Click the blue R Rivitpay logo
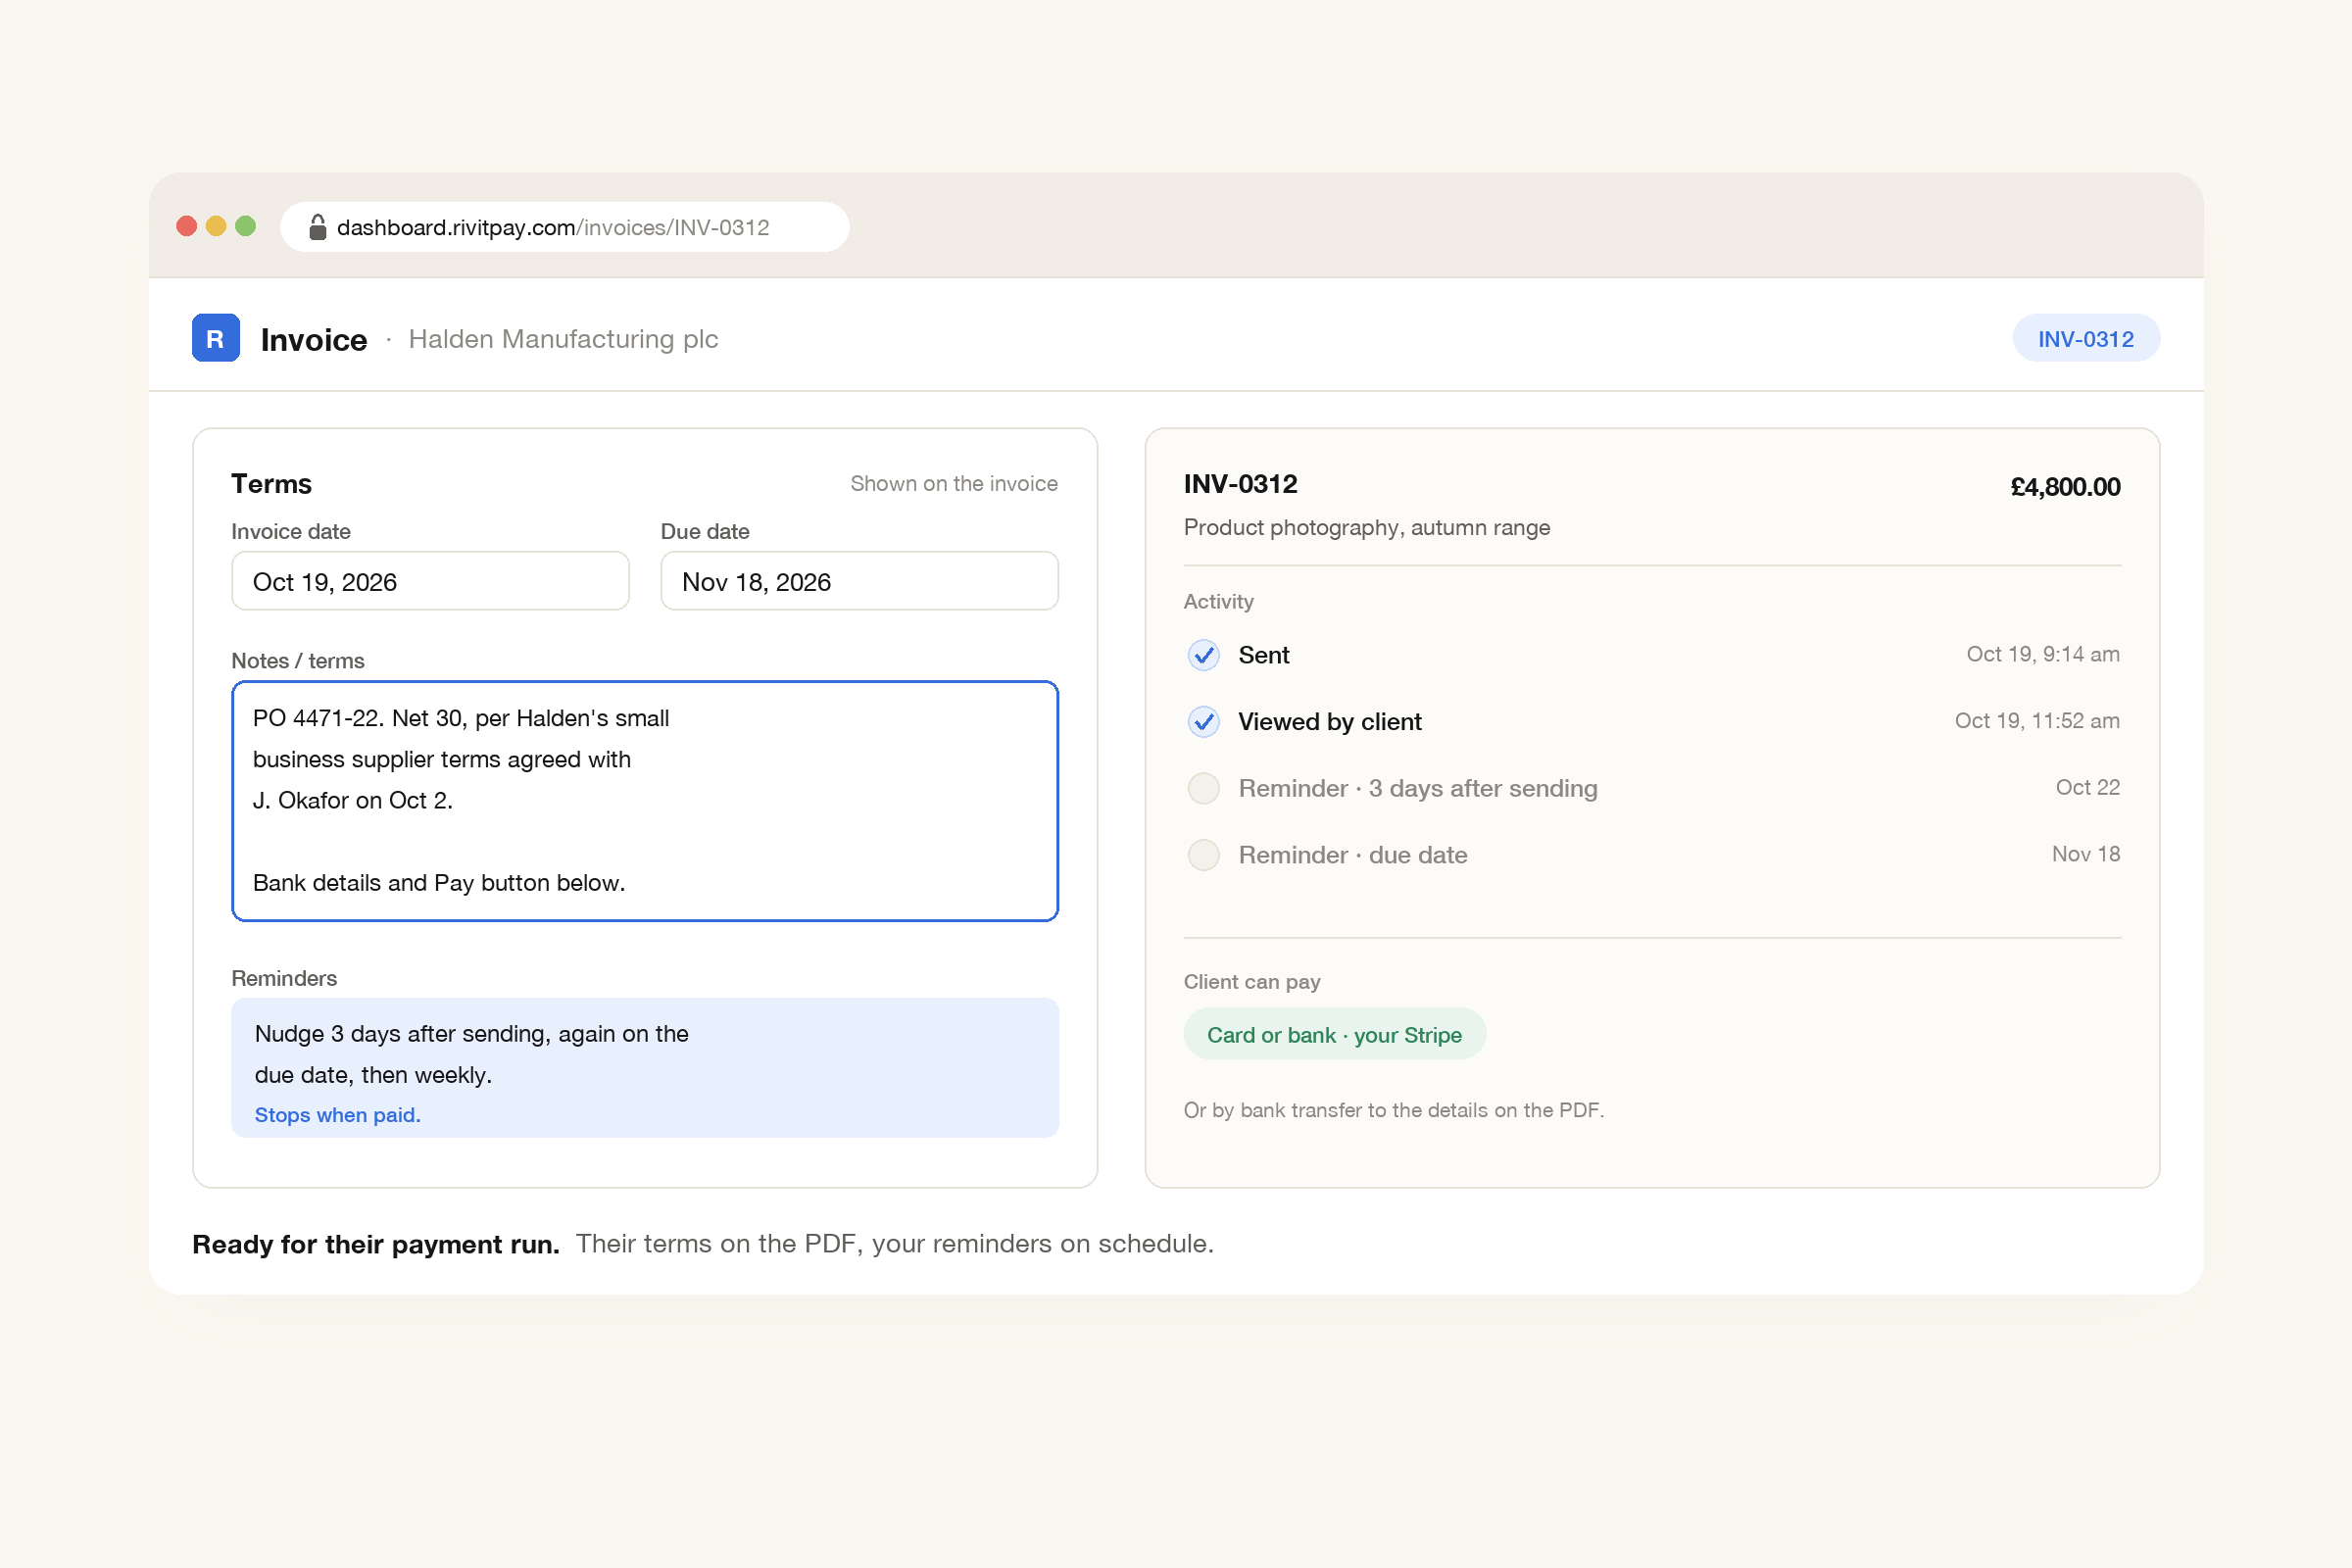The image size is (2352, 1568). 215,338
